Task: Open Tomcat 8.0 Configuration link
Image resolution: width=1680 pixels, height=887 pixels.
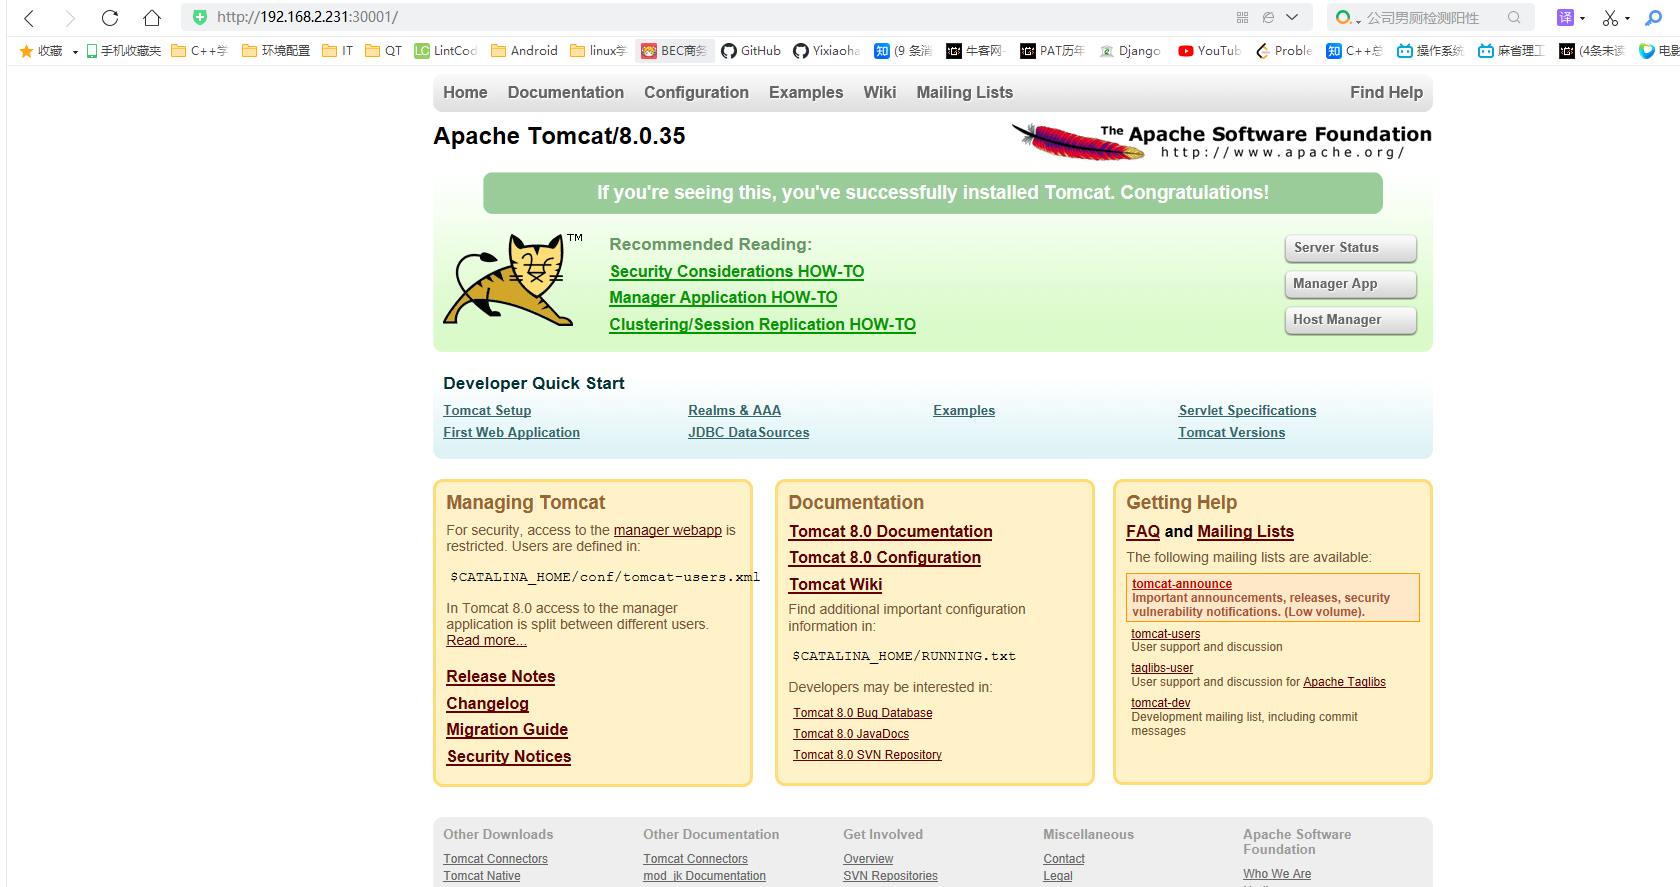Action: coord(885,557)
